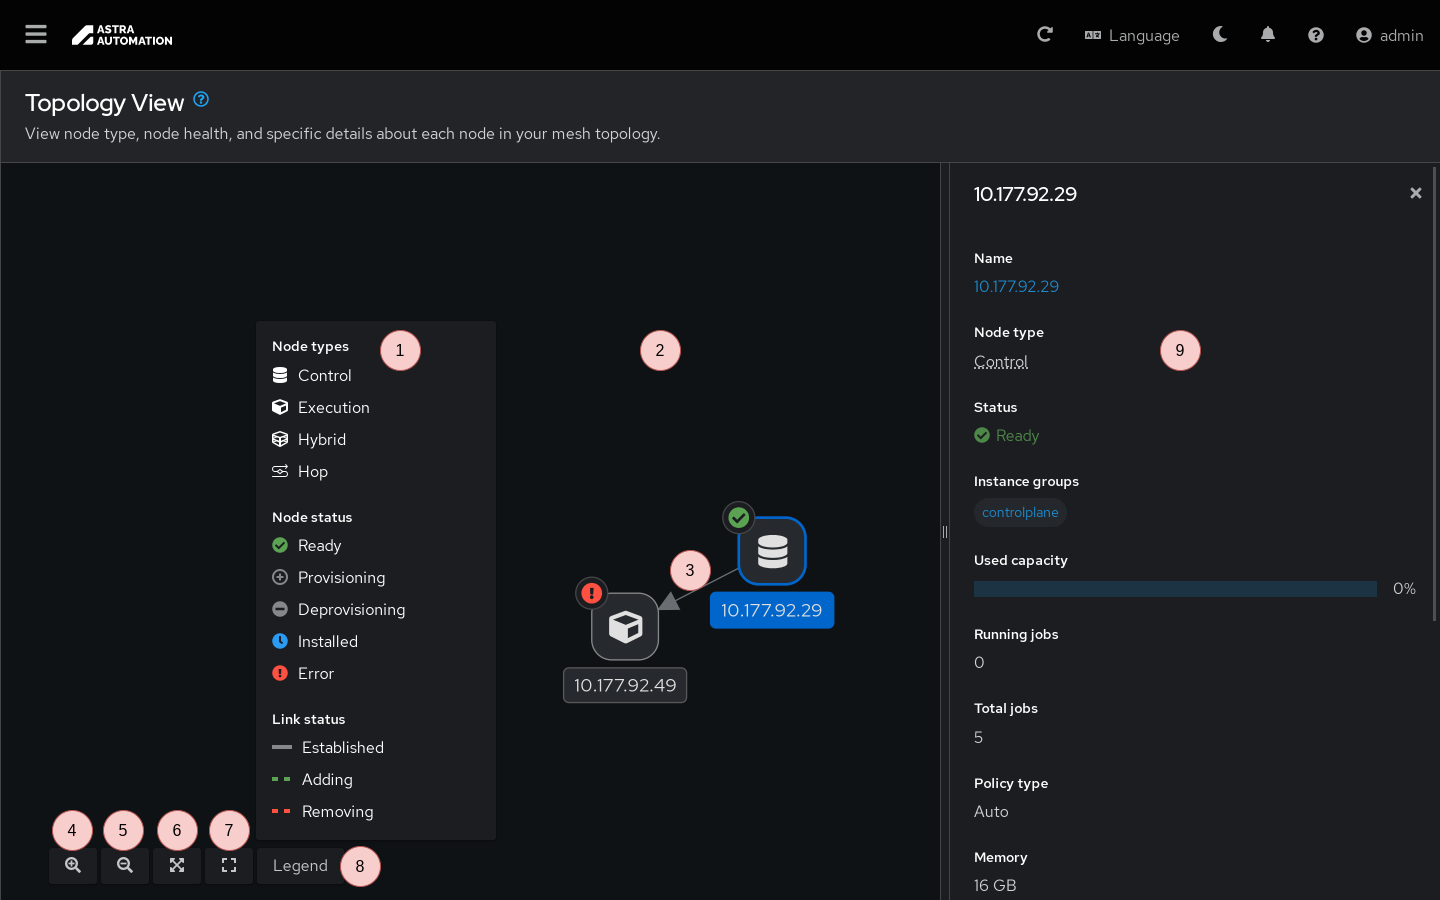
Task: Click the Used capacity progress bar
Action: [1175, 589]
